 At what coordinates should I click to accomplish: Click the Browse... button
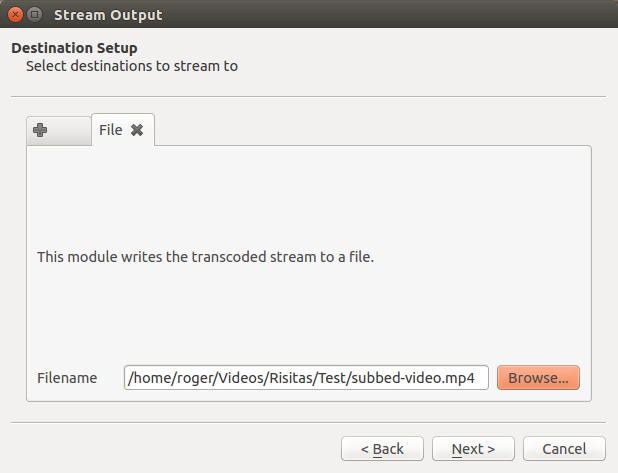click(x=538, y=378)
